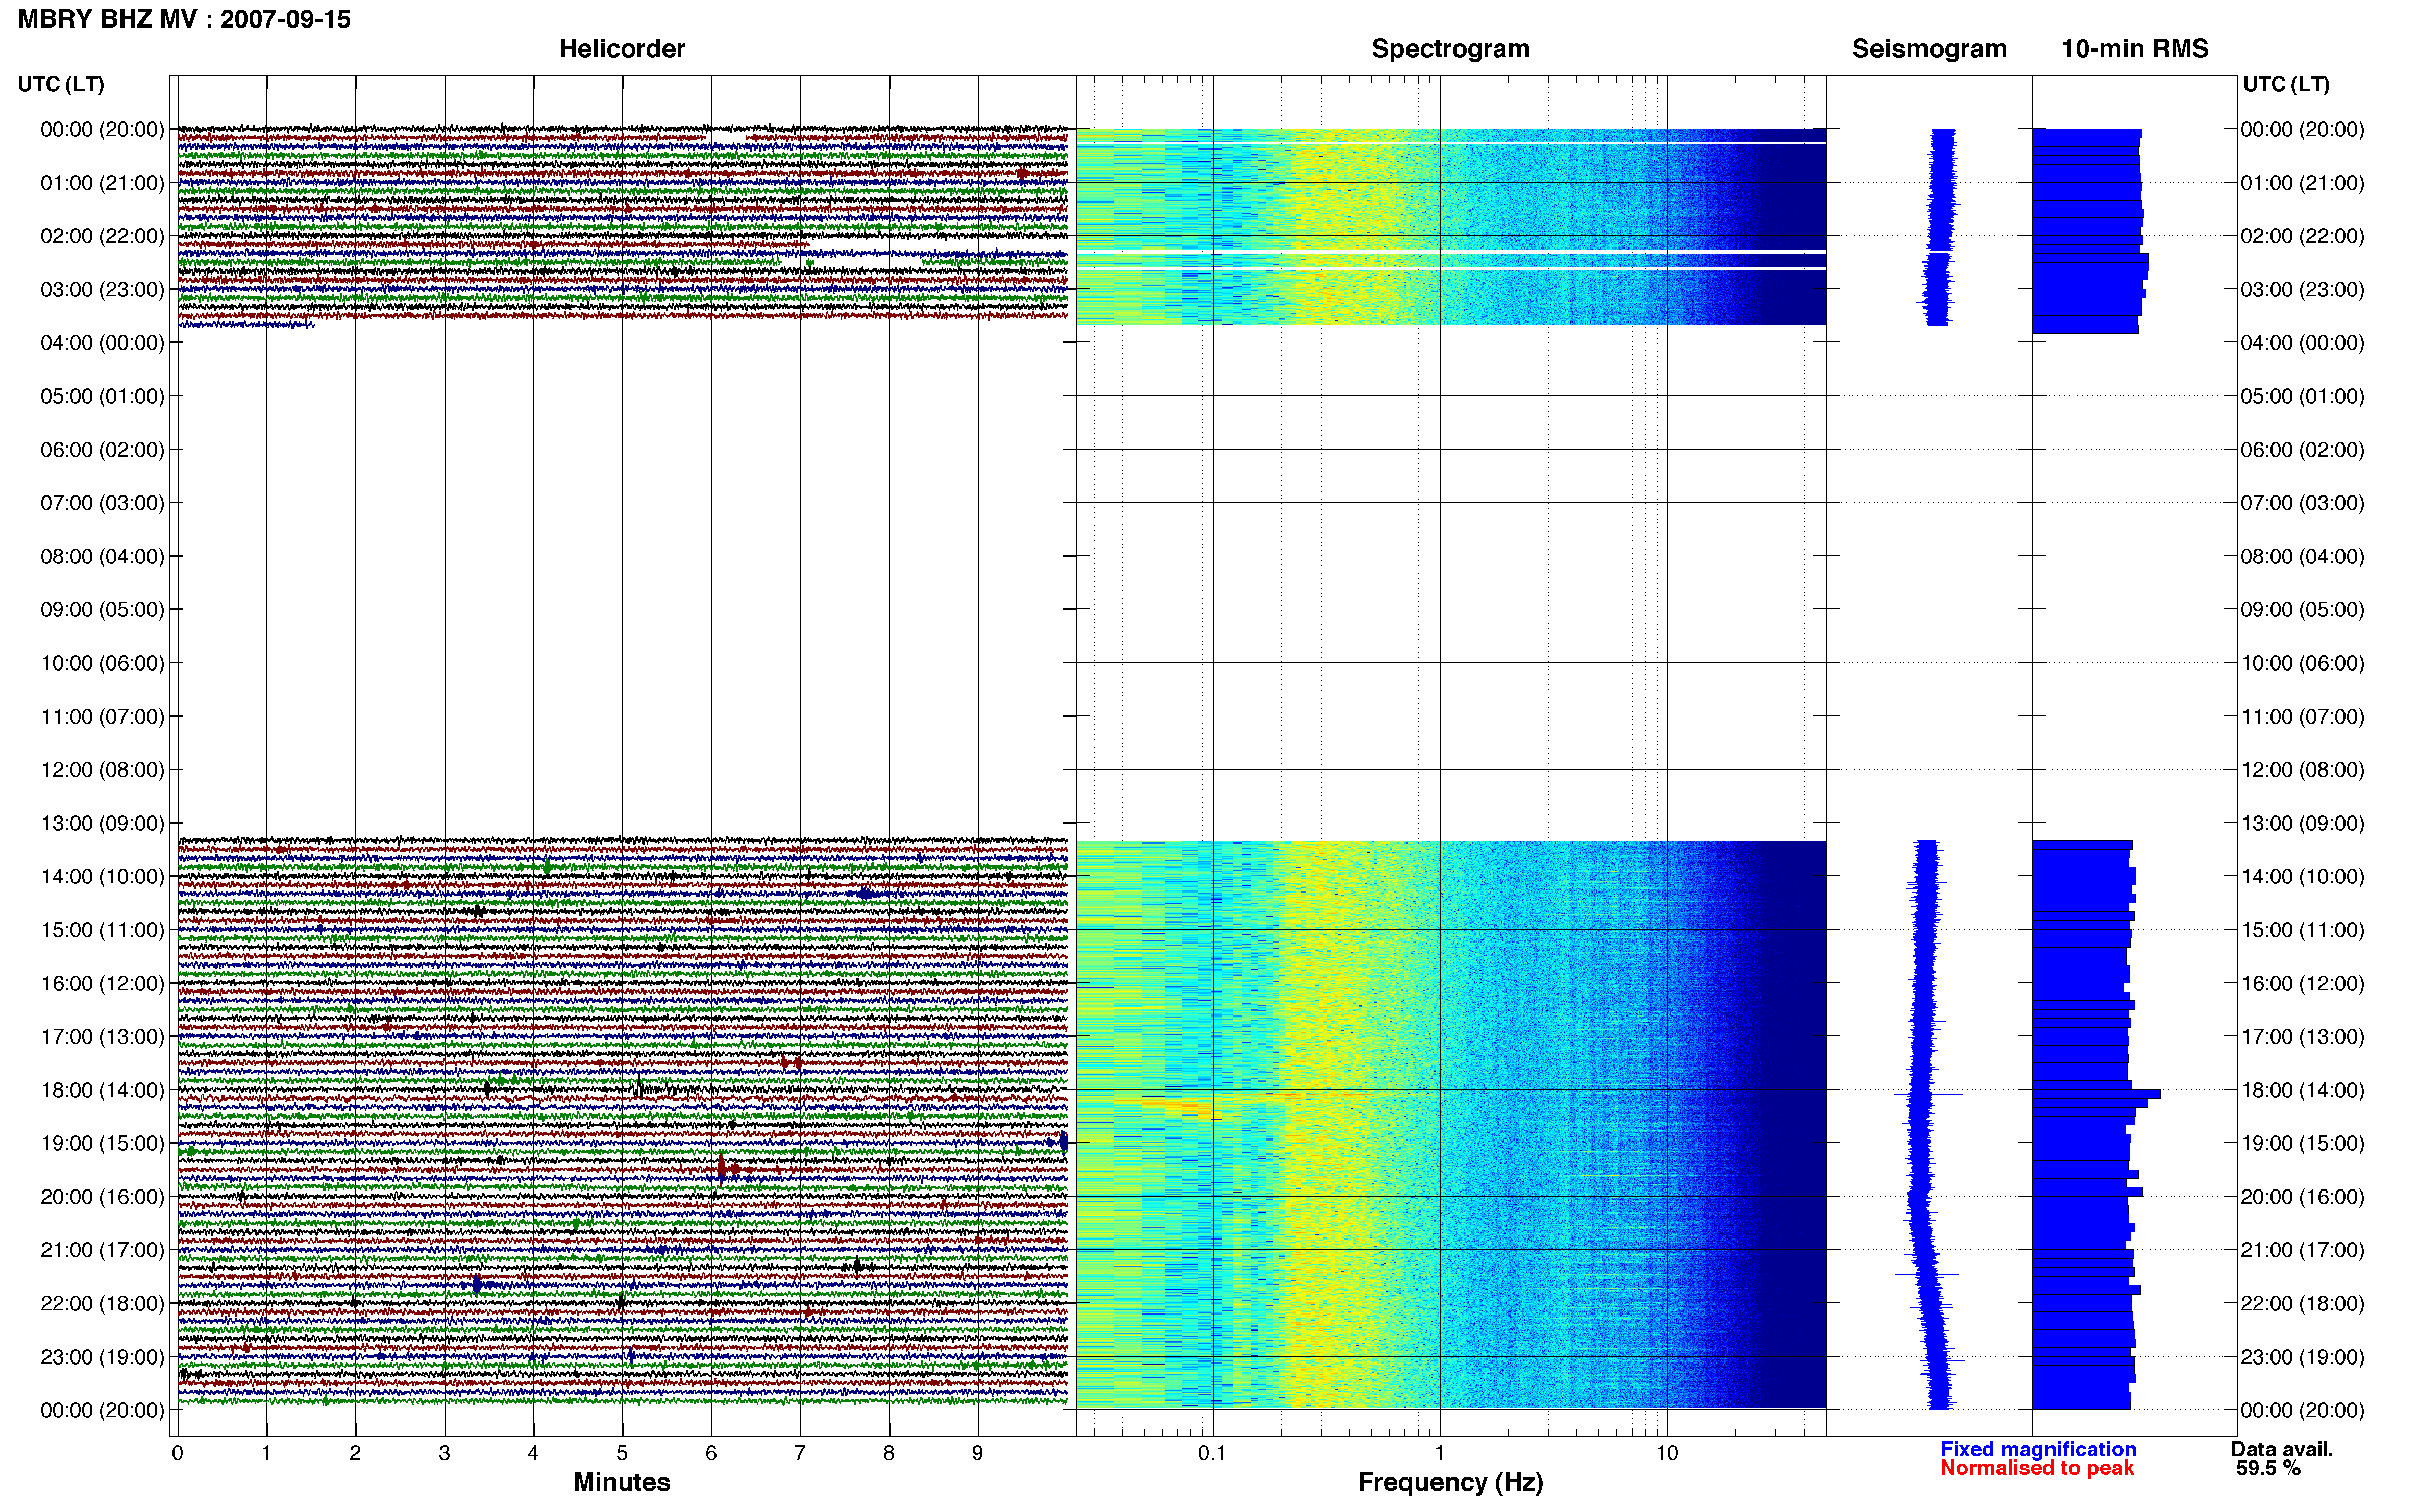Click the blue 'Fixed magnification' legend text
The image size is (2419, 1512).
pos(2038,1449)
